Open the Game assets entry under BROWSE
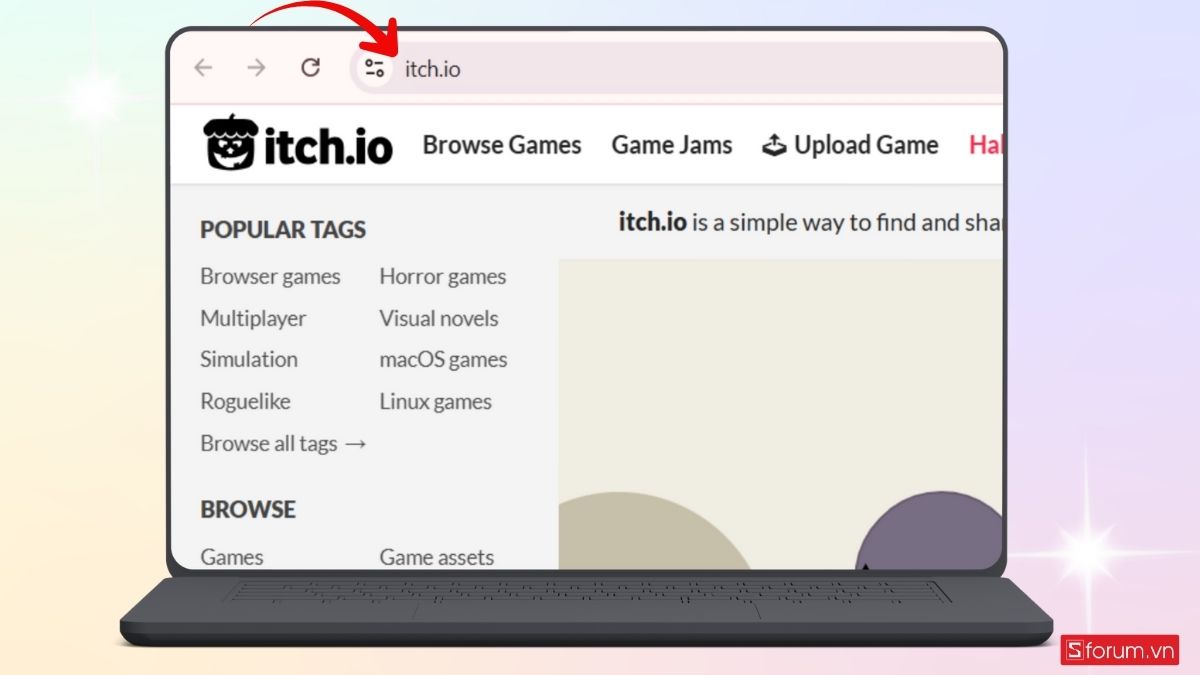The width and height of the screenshot is (1200, 675). coord(437,557)
